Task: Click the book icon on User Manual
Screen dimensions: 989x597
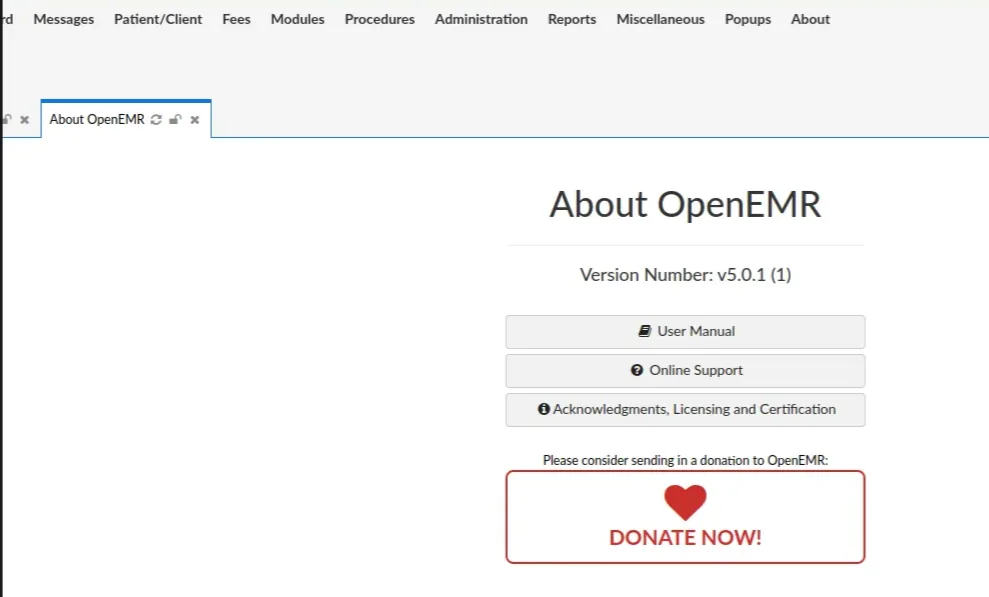Action: point(645,331)
